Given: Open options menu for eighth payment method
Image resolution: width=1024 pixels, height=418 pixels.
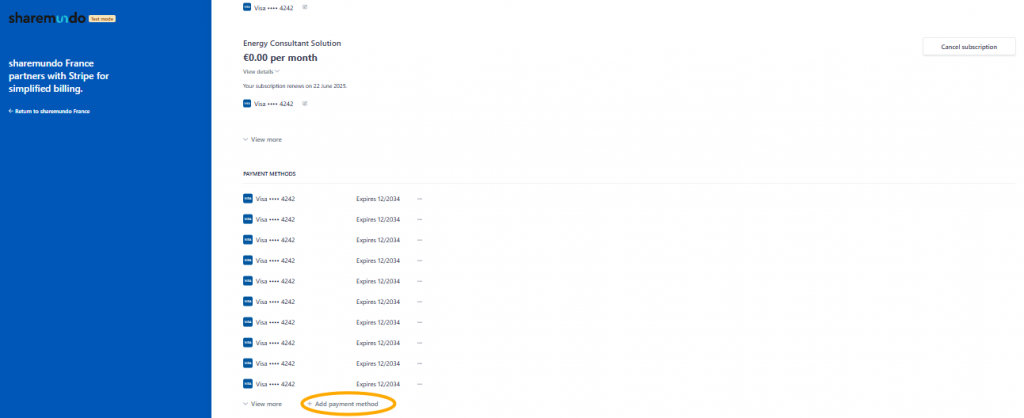Looking at the screenshot, I should click(x=420, y=343).
